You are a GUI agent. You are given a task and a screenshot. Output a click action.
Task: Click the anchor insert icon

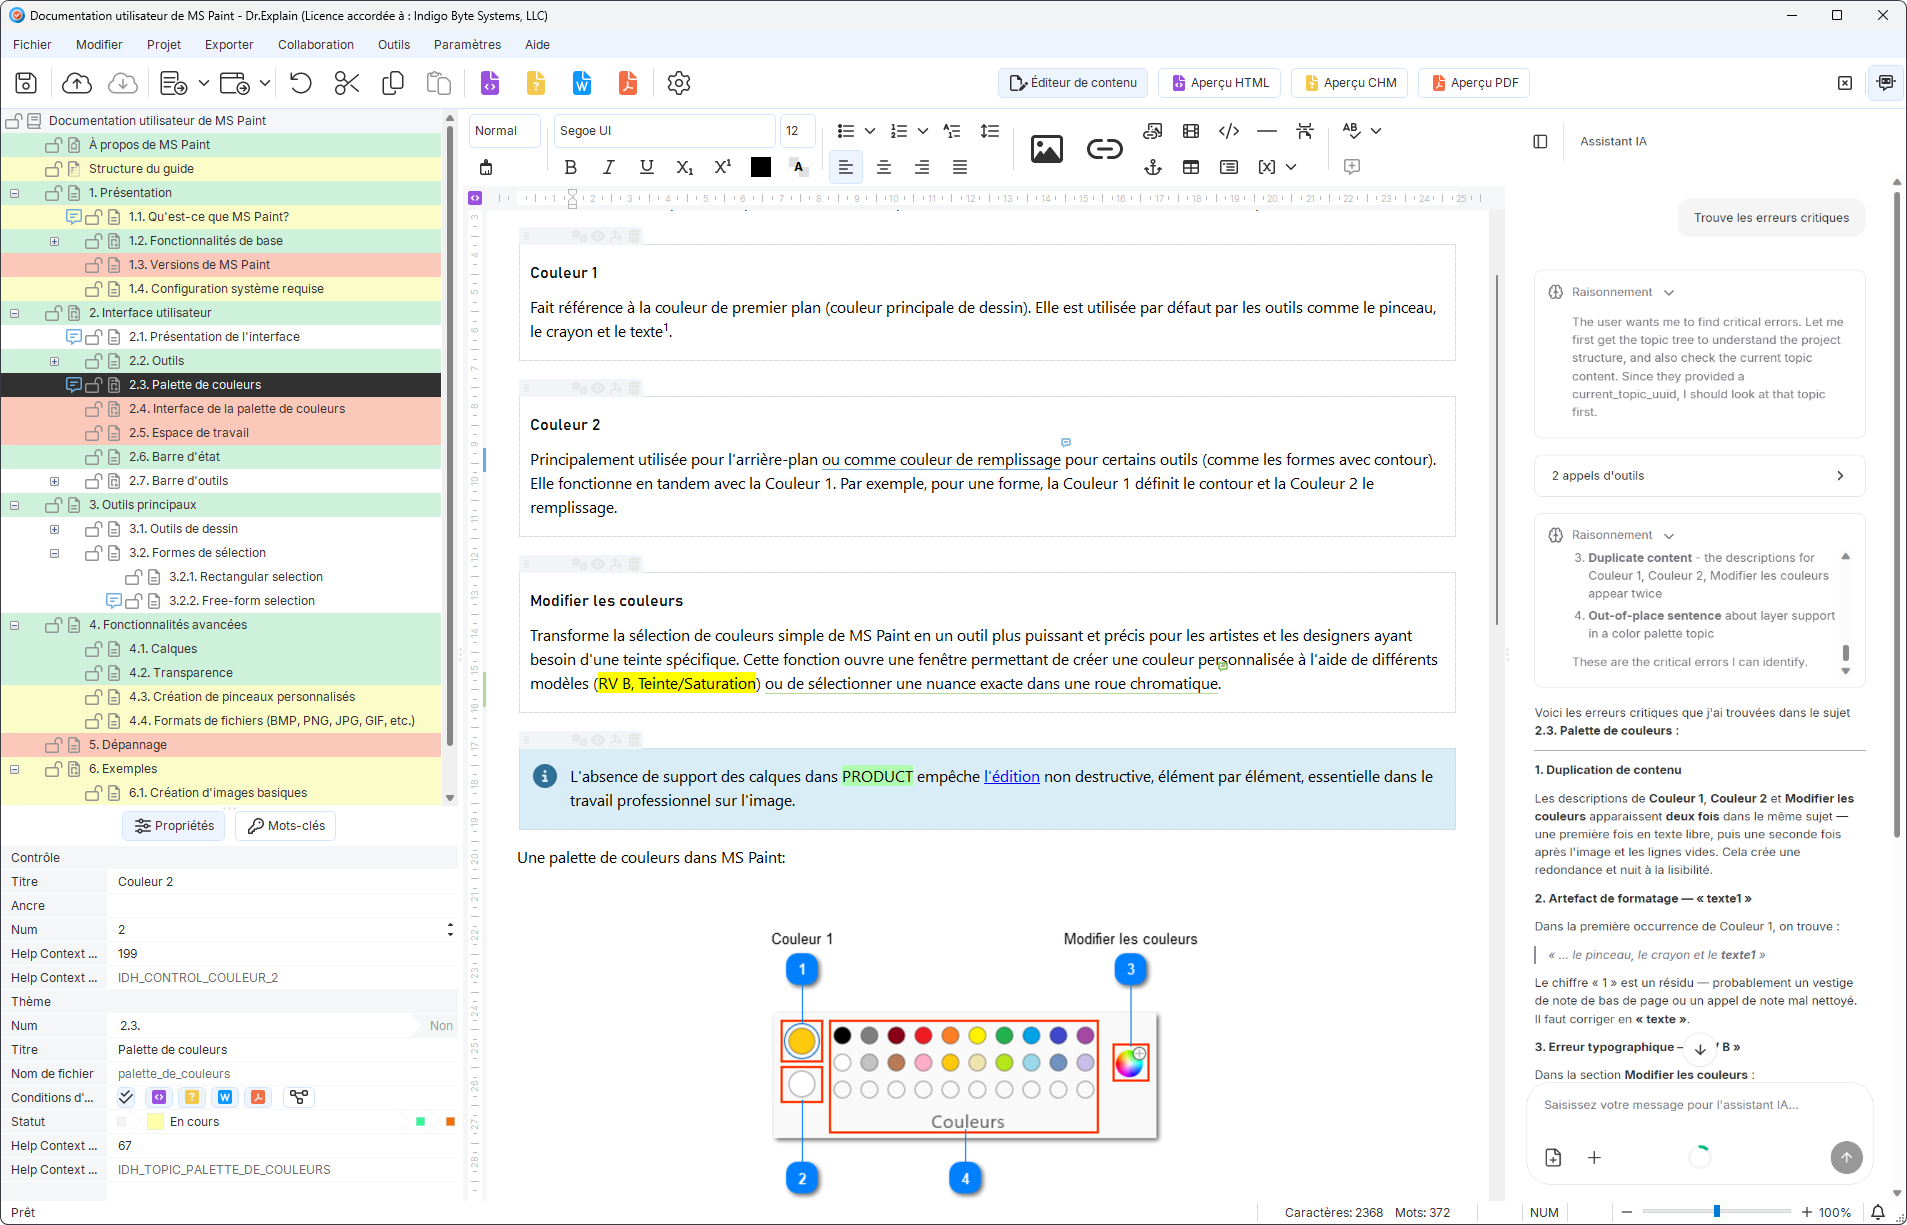tap(1153, 167)
